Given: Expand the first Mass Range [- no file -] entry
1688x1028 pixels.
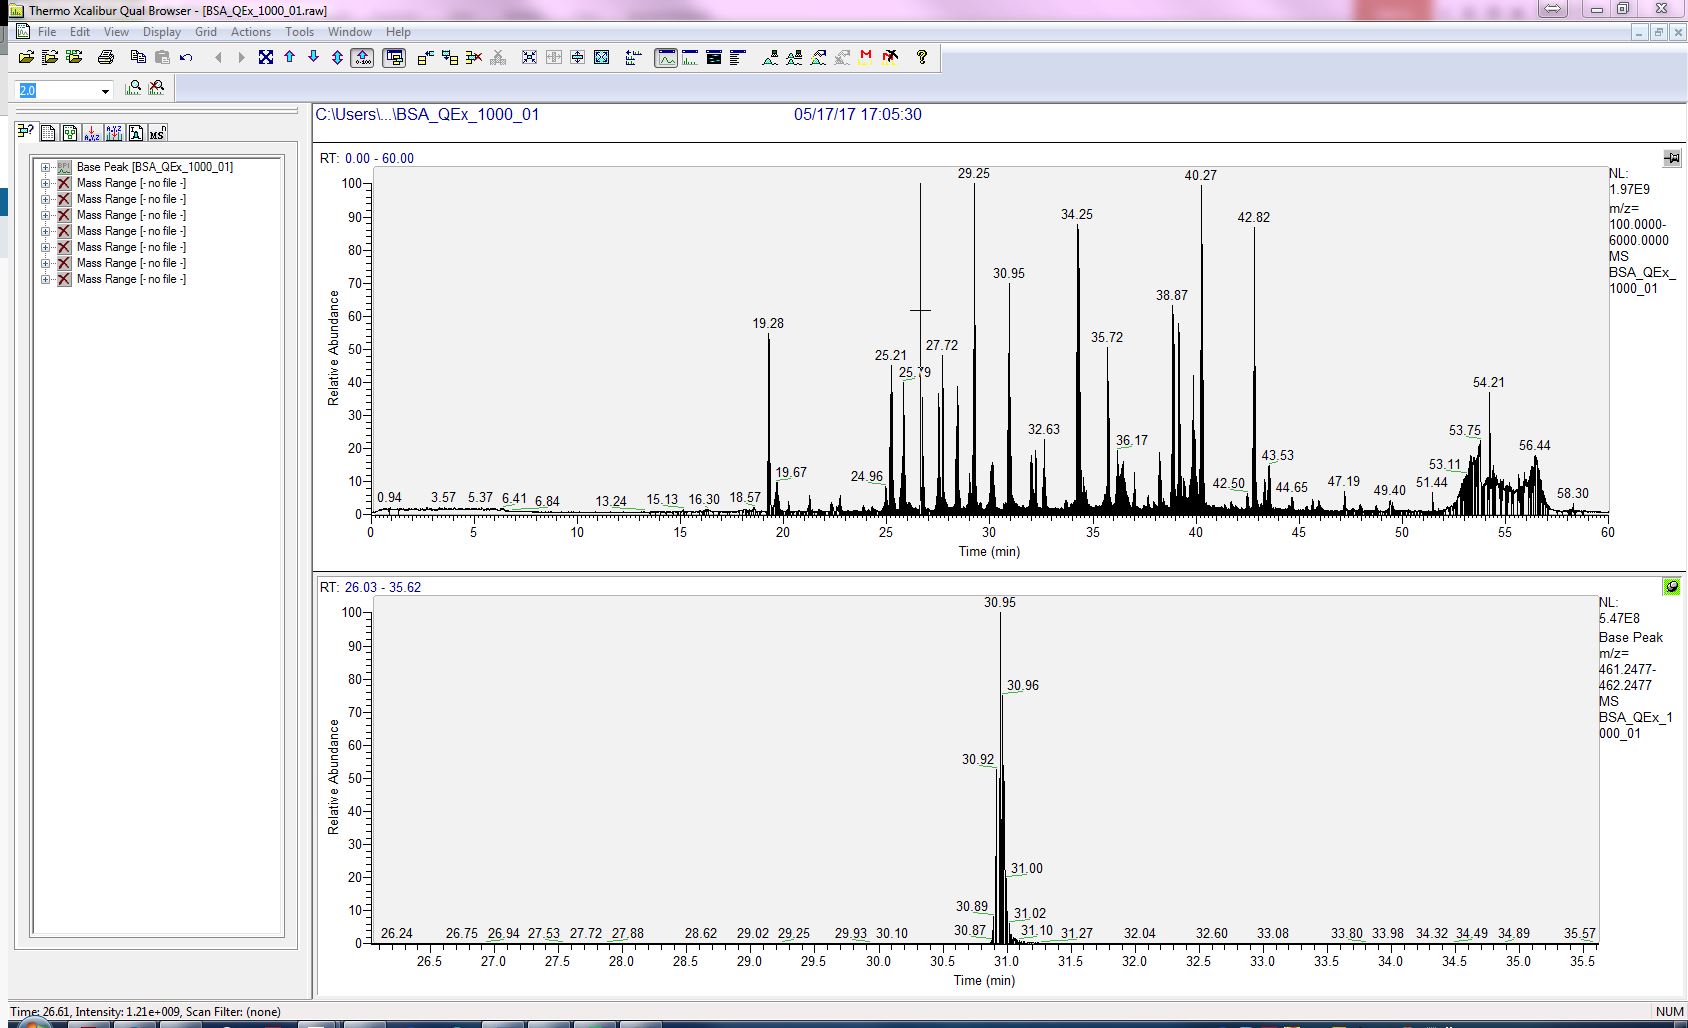Looking at the screenshot, I should click(x=44, y=183).
